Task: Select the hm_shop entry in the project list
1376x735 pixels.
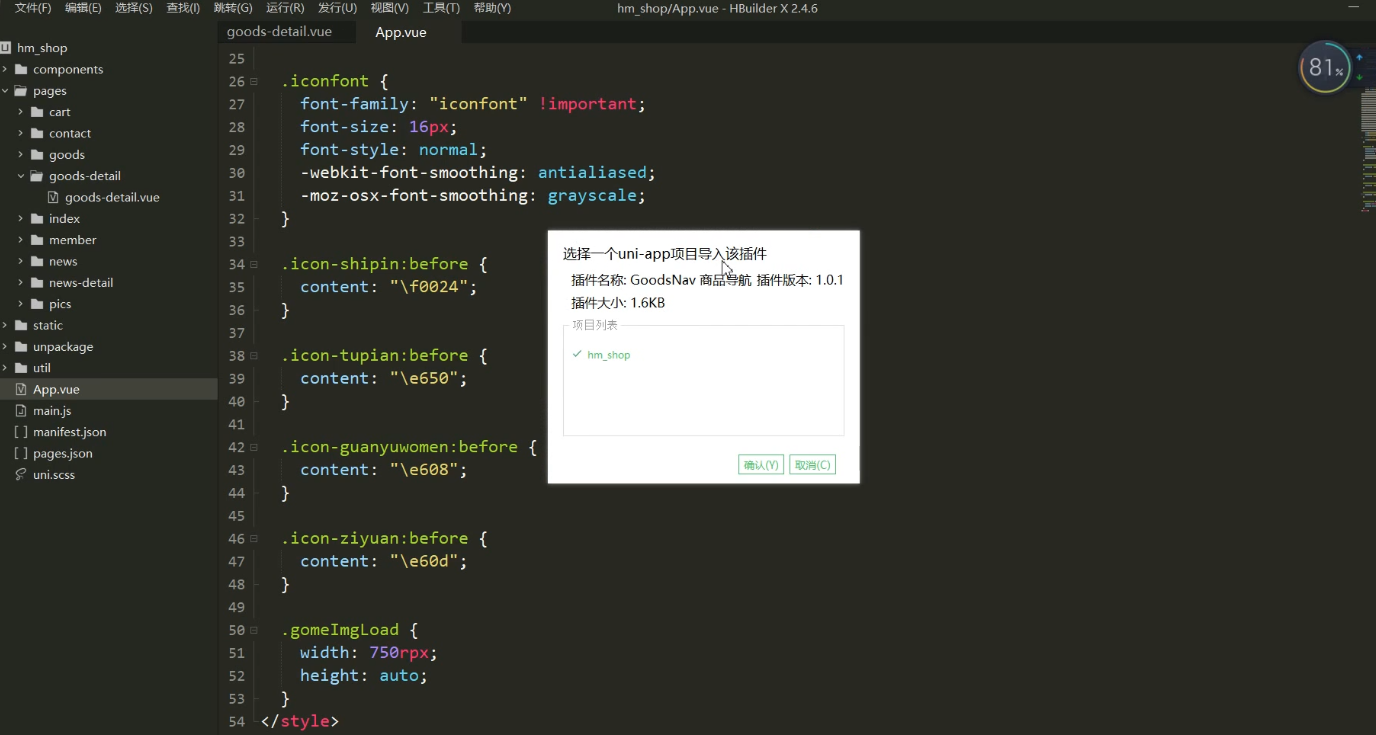Action: 609,355
